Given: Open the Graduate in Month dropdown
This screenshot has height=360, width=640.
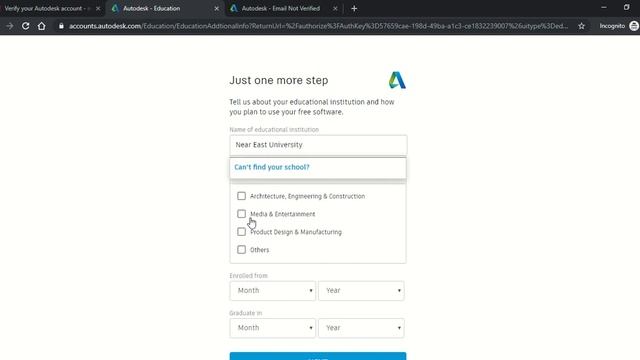Looking at the screenshot, I should (273, 328).
